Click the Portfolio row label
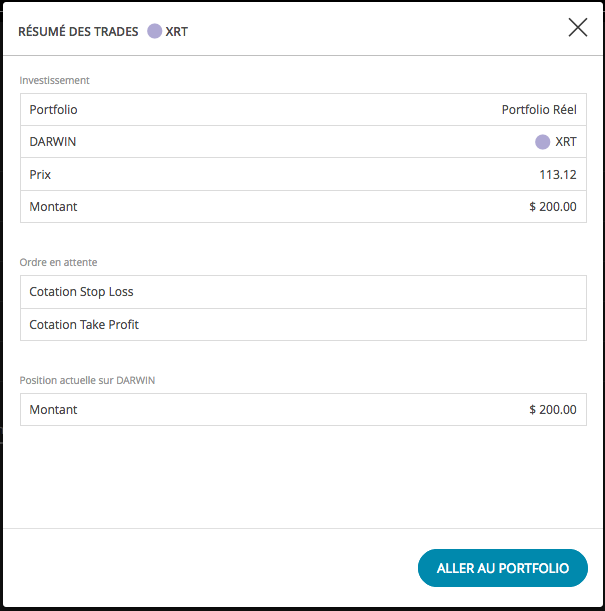Viewport: 605px width, 611px height. pyautogui.click(x=53, y=109)
